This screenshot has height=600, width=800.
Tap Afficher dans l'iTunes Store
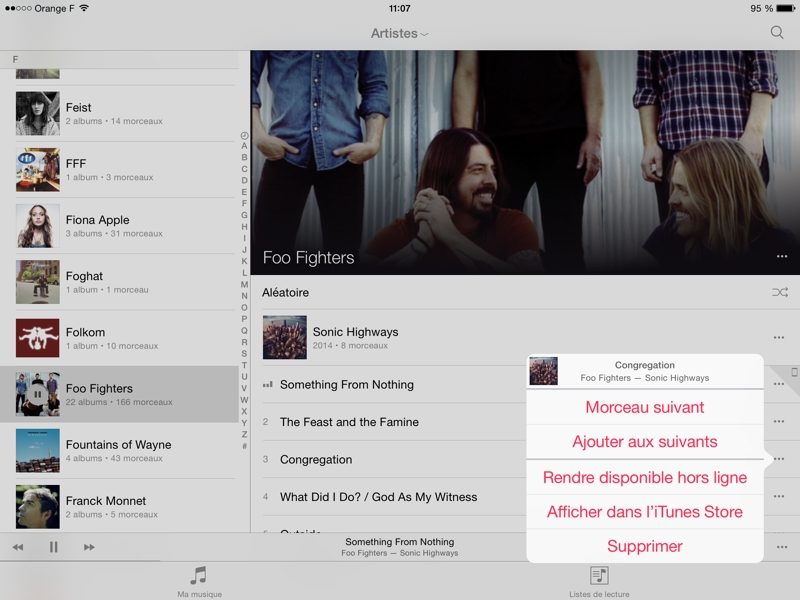point(645,512)
